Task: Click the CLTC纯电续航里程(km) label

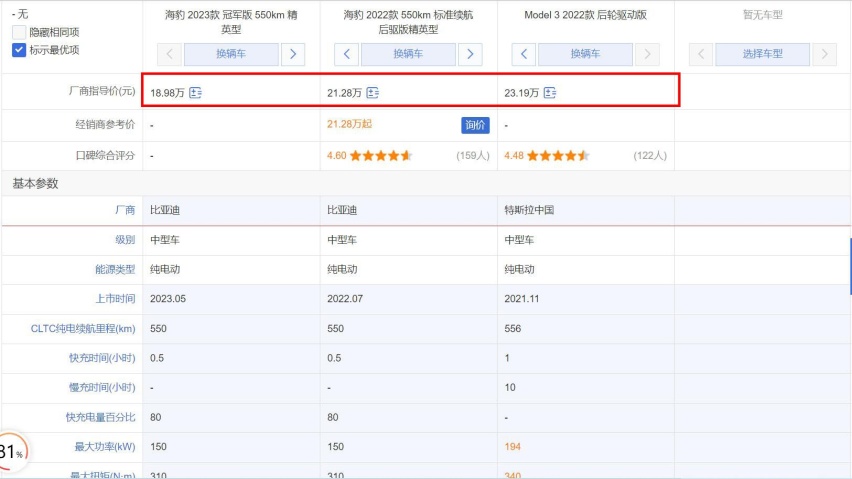Action: pos(83,329)
